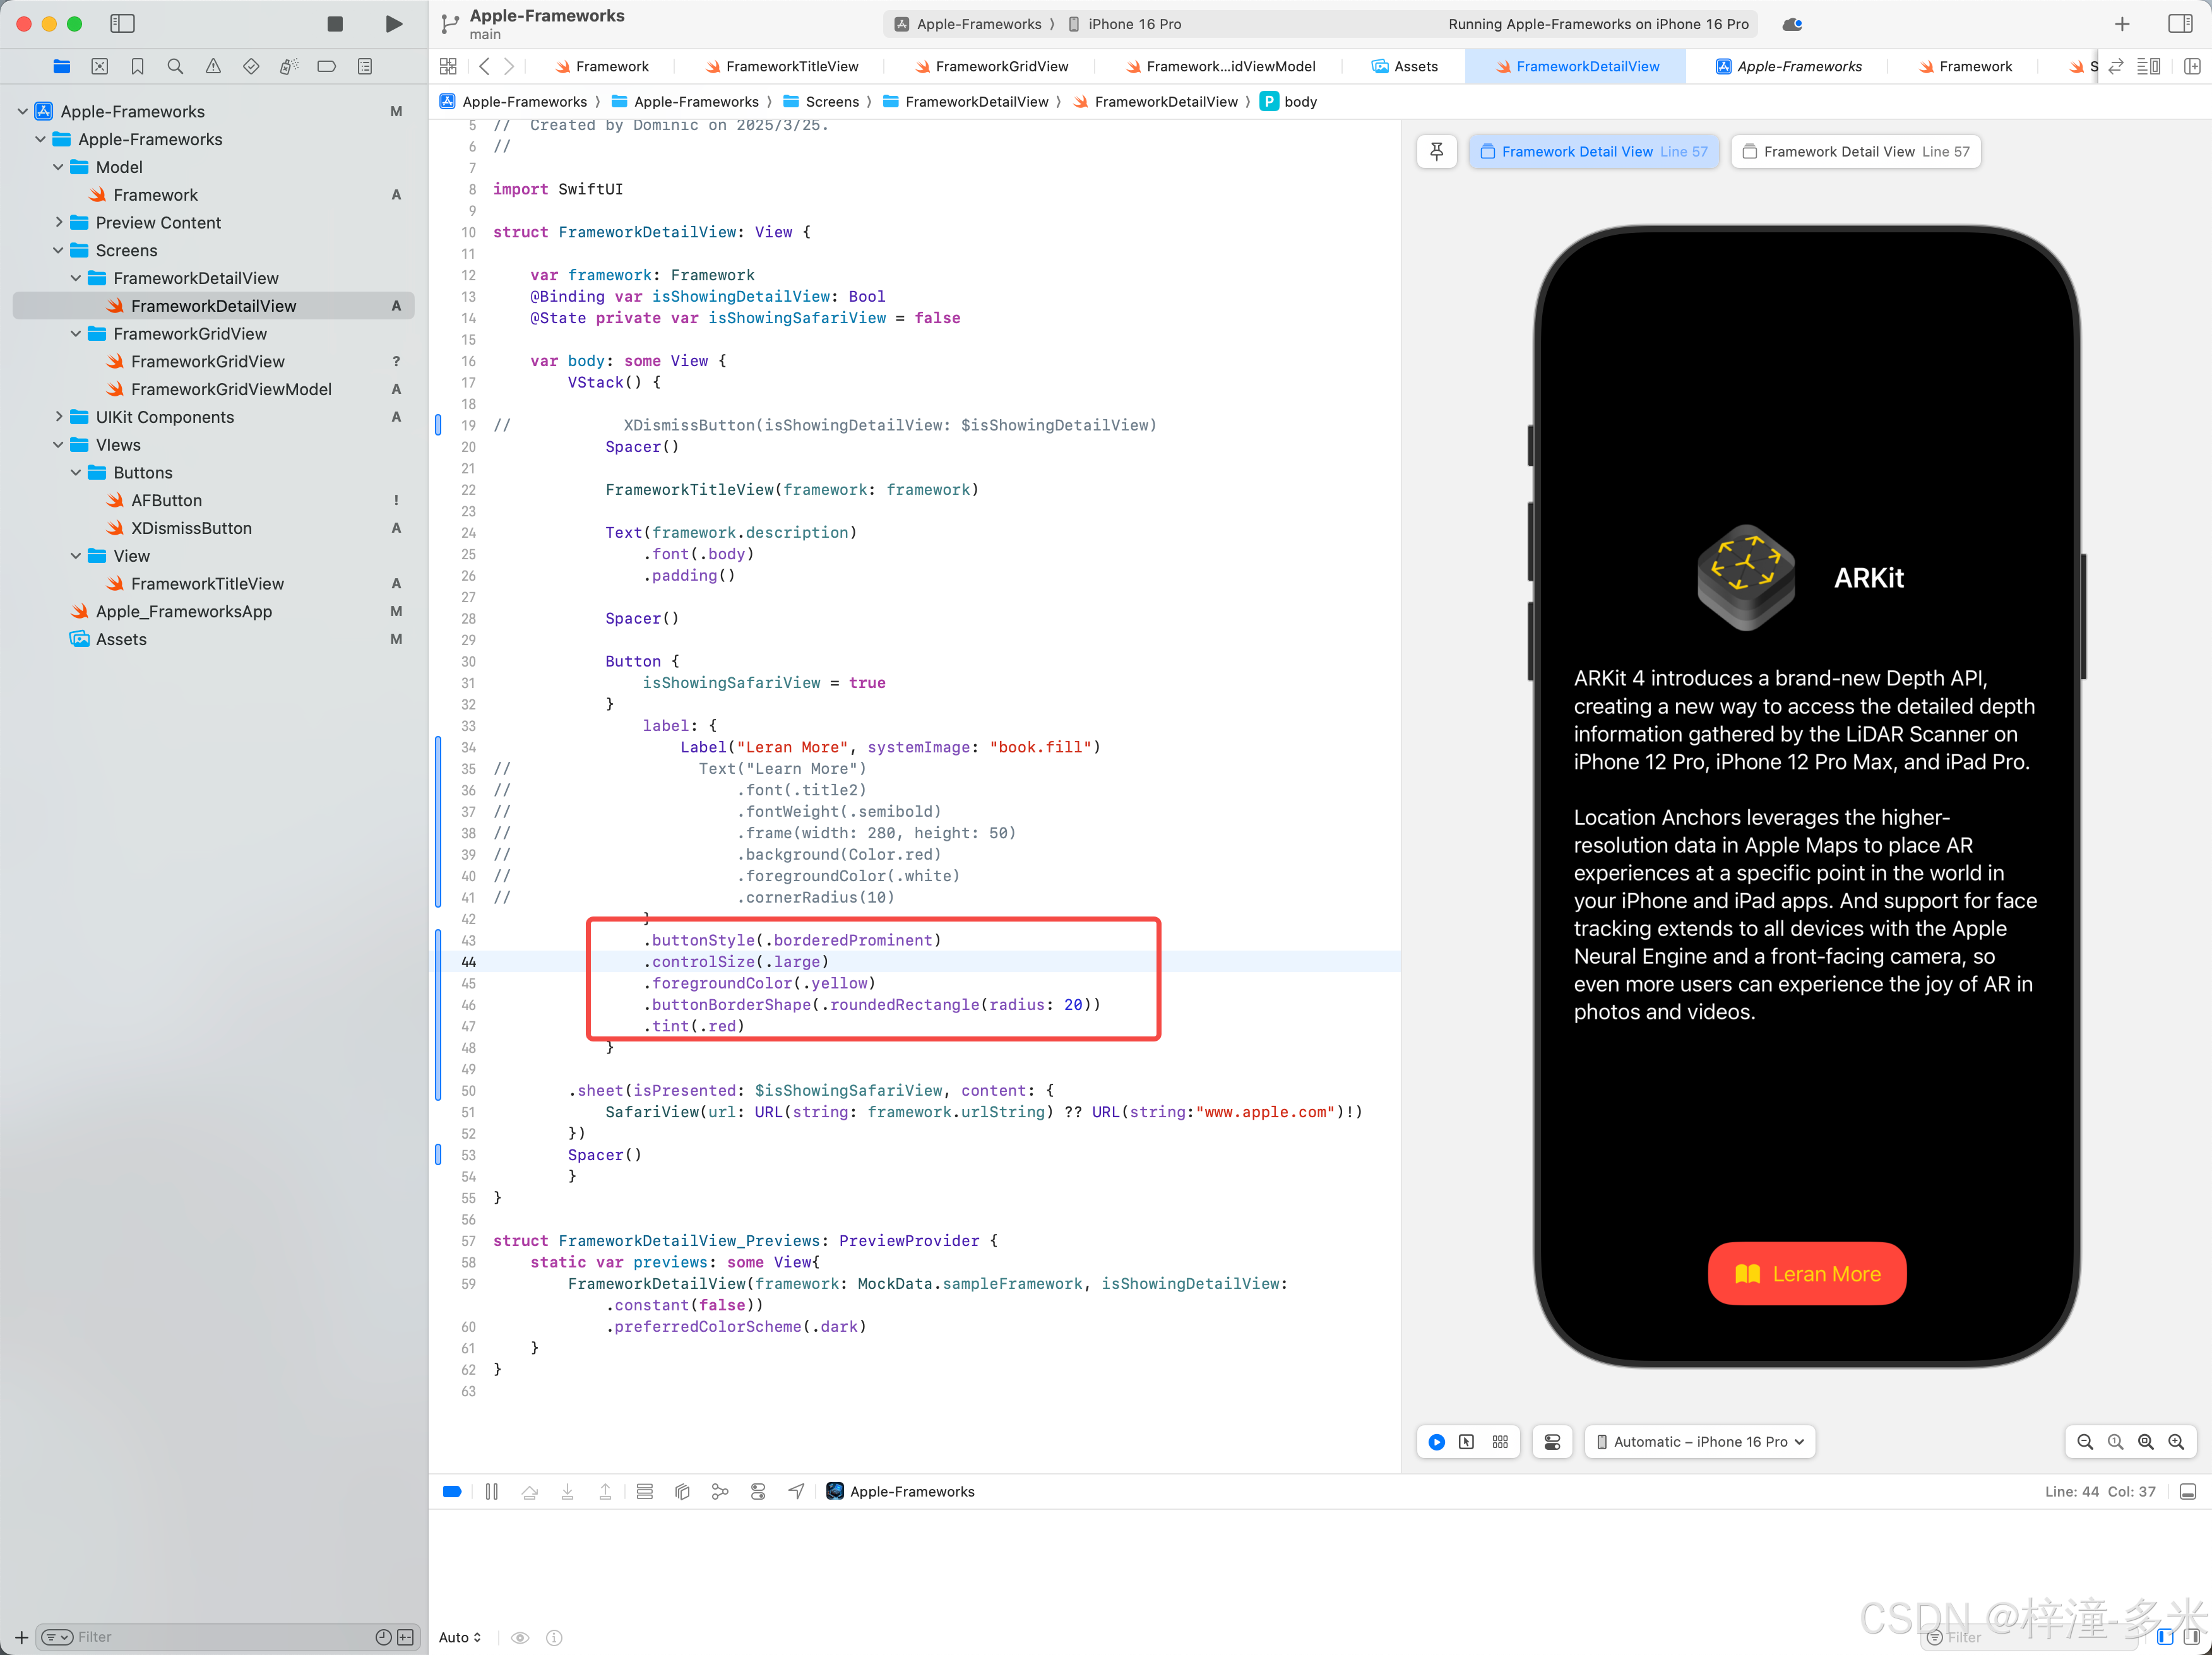Click the Stop button in toolbar
This screenshot has height=1655, width=2212.
[335, 24]
